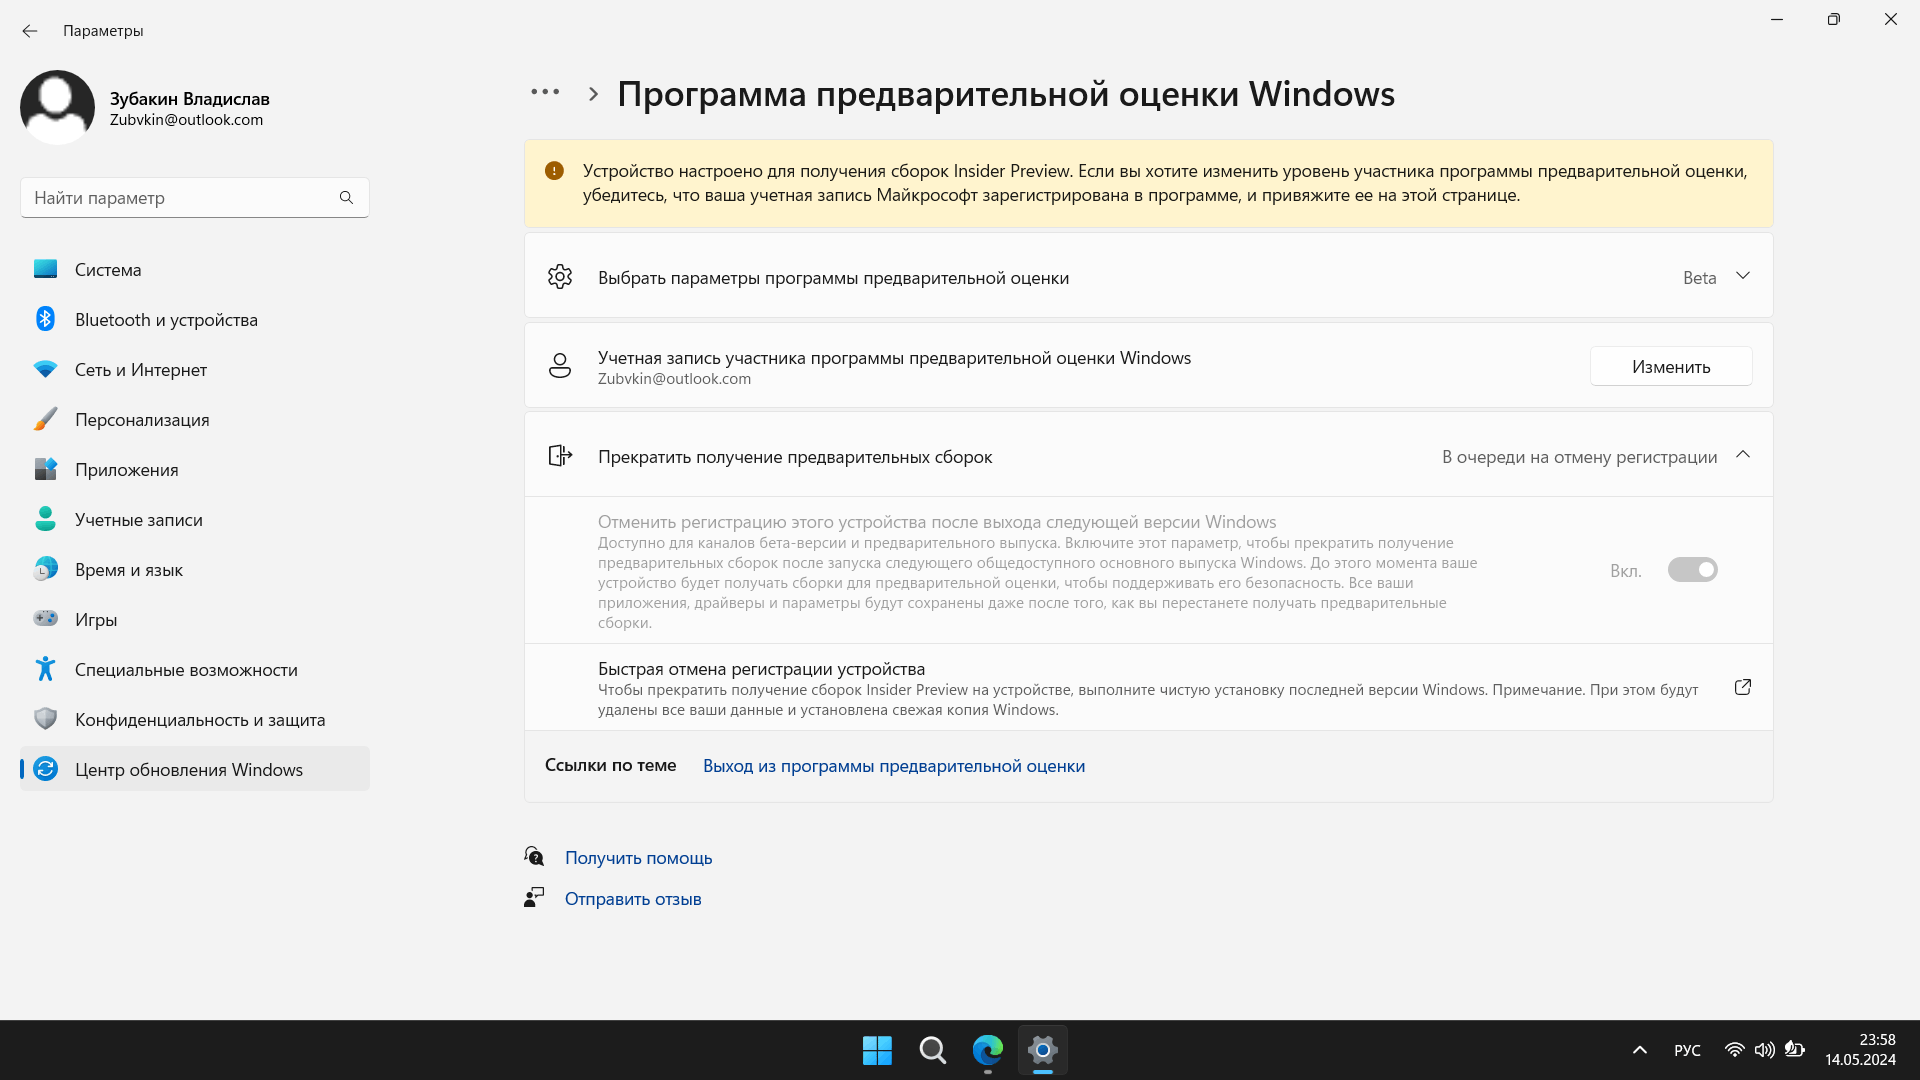Open Выход из программы предварительной оценки link

point(894,766)
